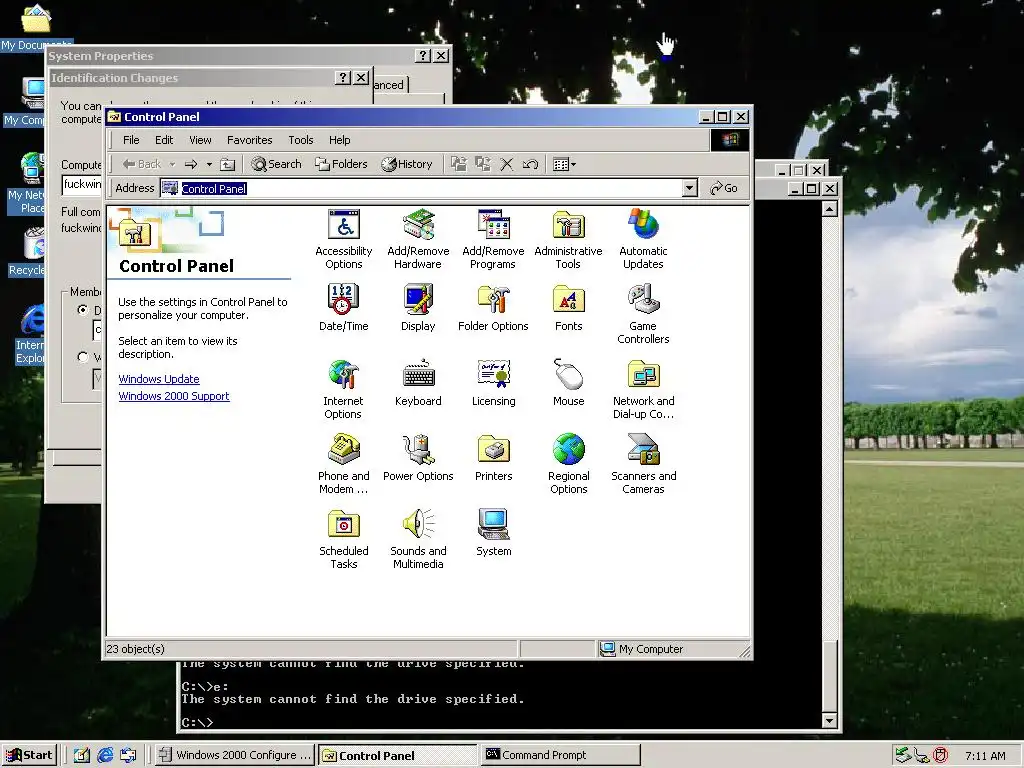Viewport: 1024px width, 768px height.
Task: Open Add/Remove Hardware applet
Action: 418,239
